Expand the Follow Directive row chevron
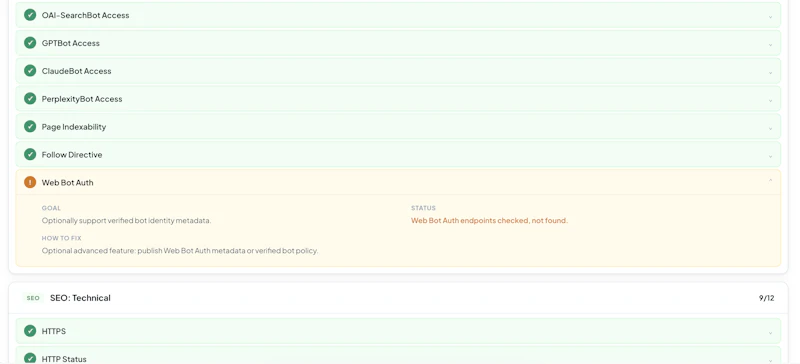 (770, 156)
